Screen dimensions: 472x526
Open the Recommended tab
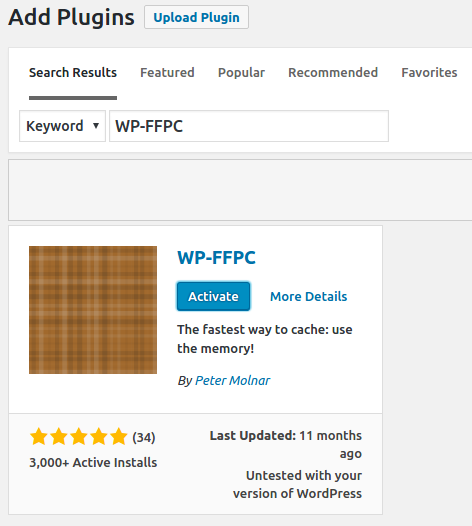[333, 72]
